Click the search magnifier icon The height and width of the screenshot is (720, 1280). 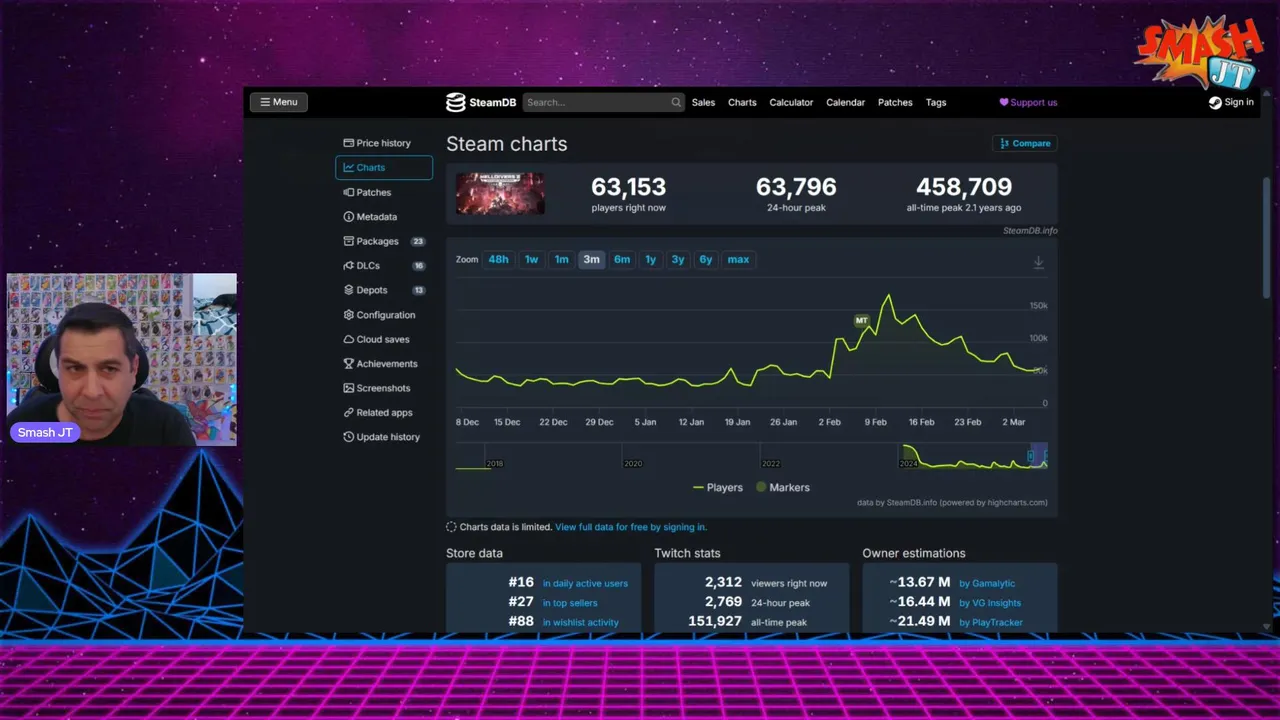(676, 102)
